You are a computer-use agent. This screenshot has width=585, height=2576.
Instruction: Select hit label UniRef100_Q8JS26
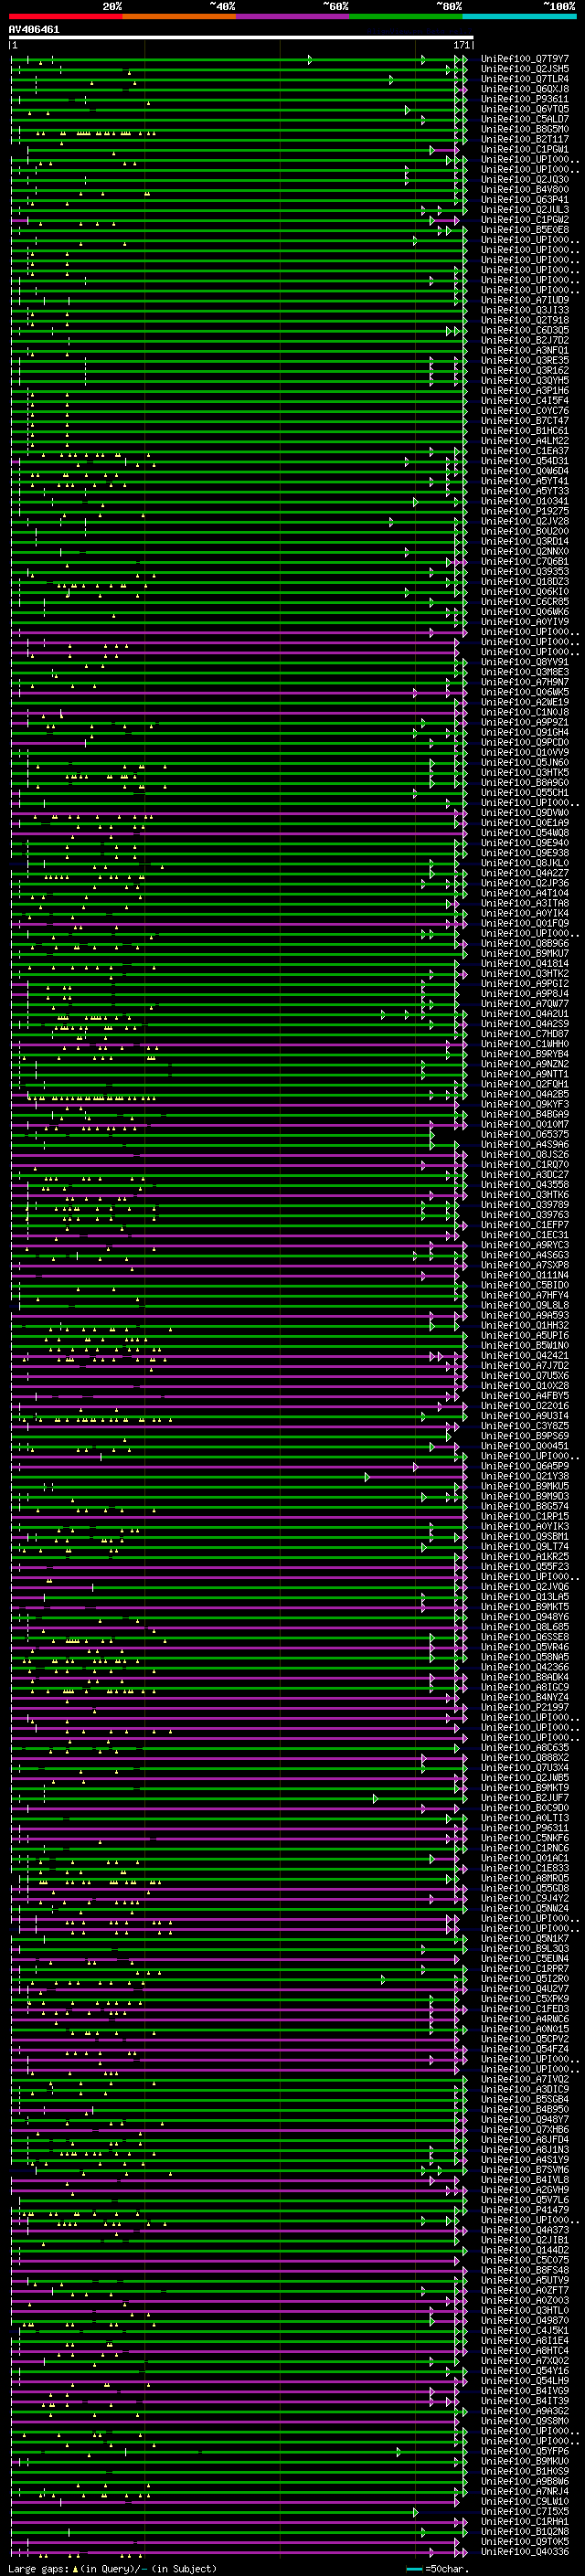pyautogui.click(x=525, y=1155)
